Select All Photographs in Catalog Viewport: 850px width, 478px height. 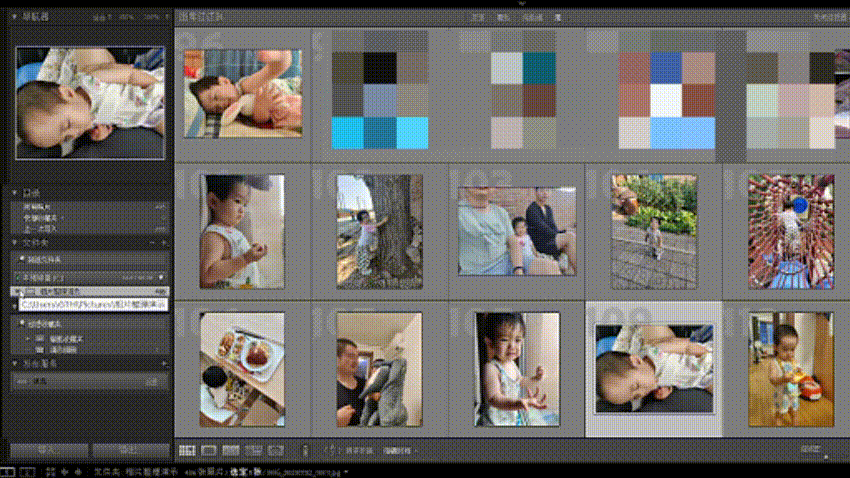(x=90, y=207)
